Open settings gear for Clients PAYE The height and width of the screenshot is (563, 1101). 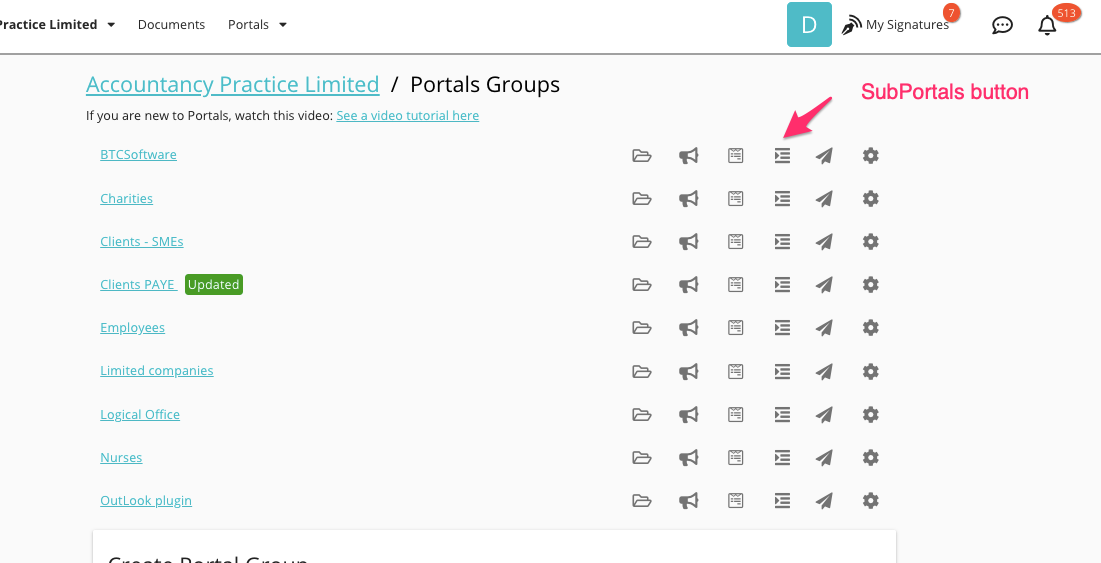[871, 285]
